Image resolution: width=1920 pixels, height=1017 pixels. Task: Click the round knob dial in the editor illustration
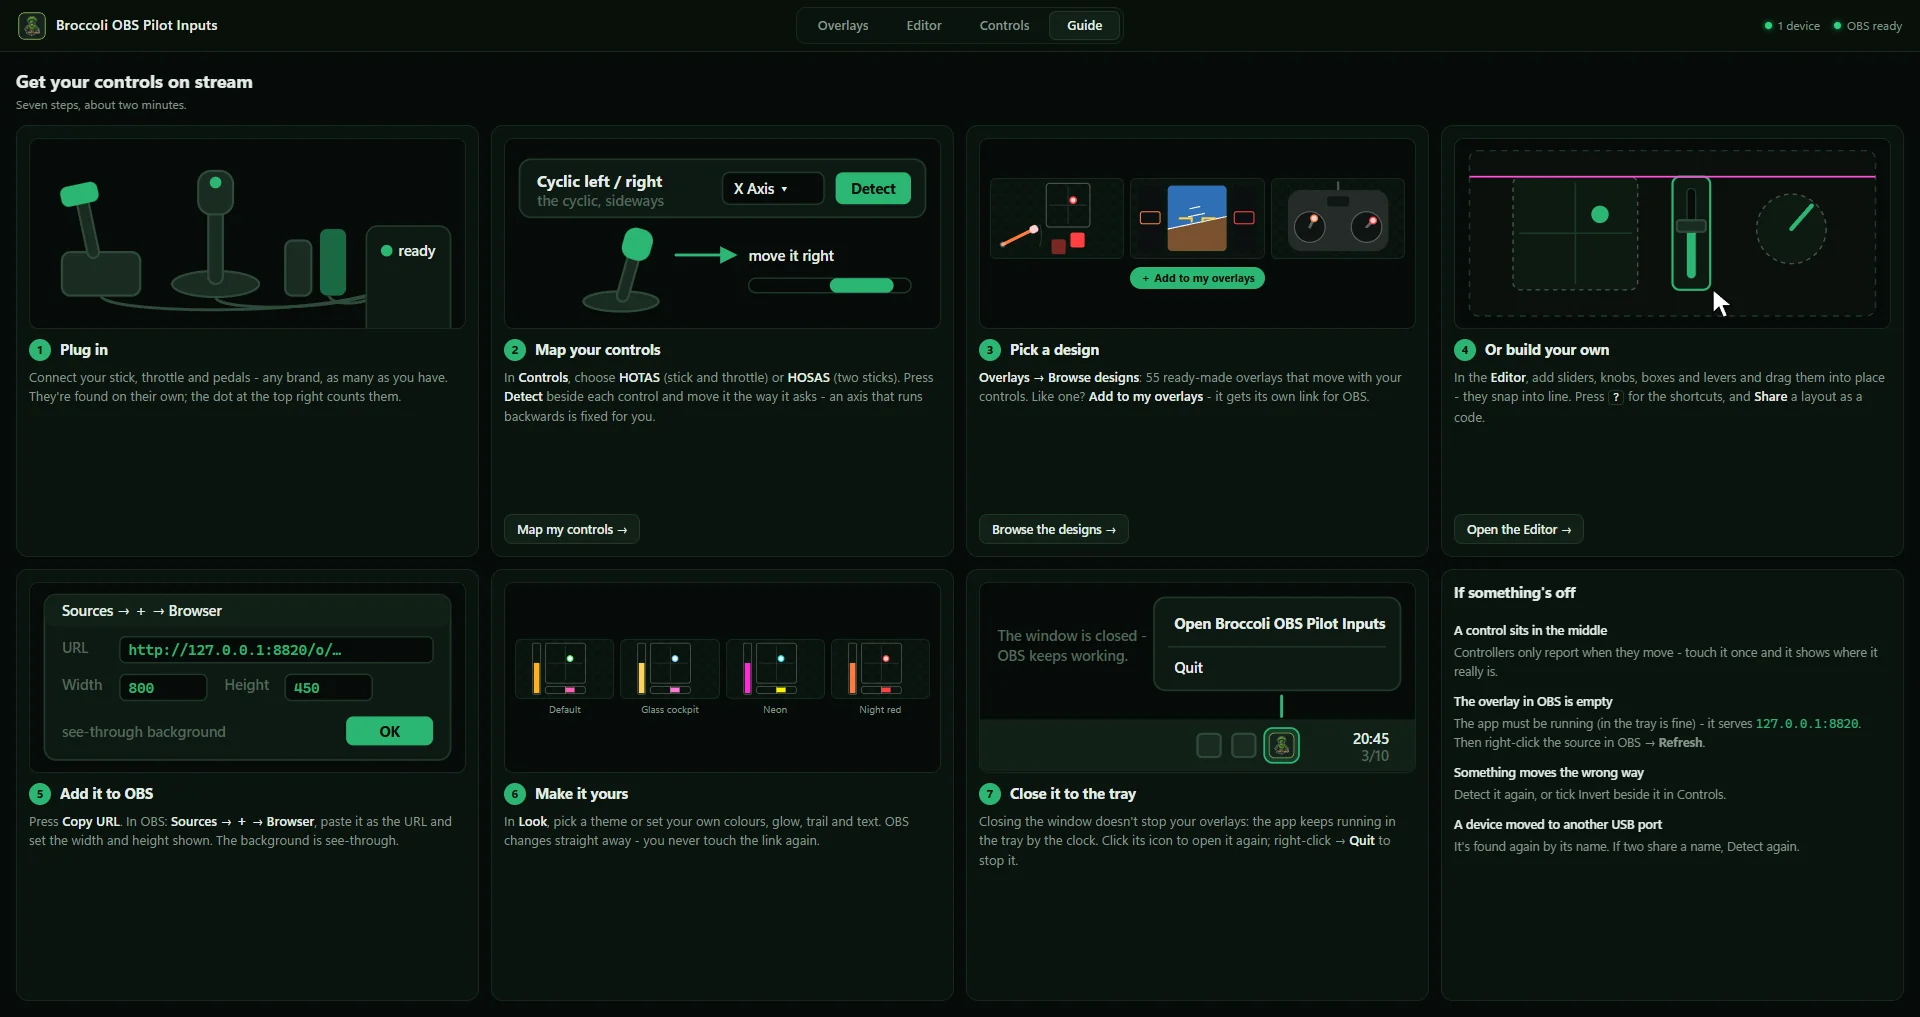pyautogui.click(x=1791, y=228)
